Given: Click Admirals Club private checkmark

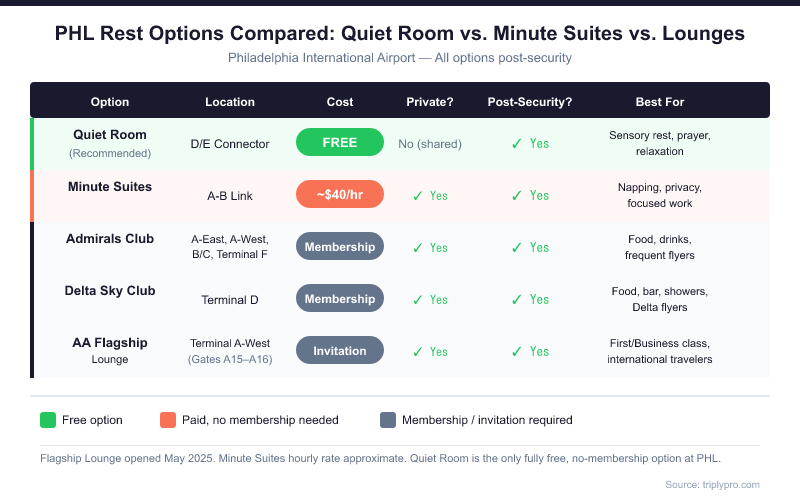Looking at the screenshot, I should pos(417,248).
